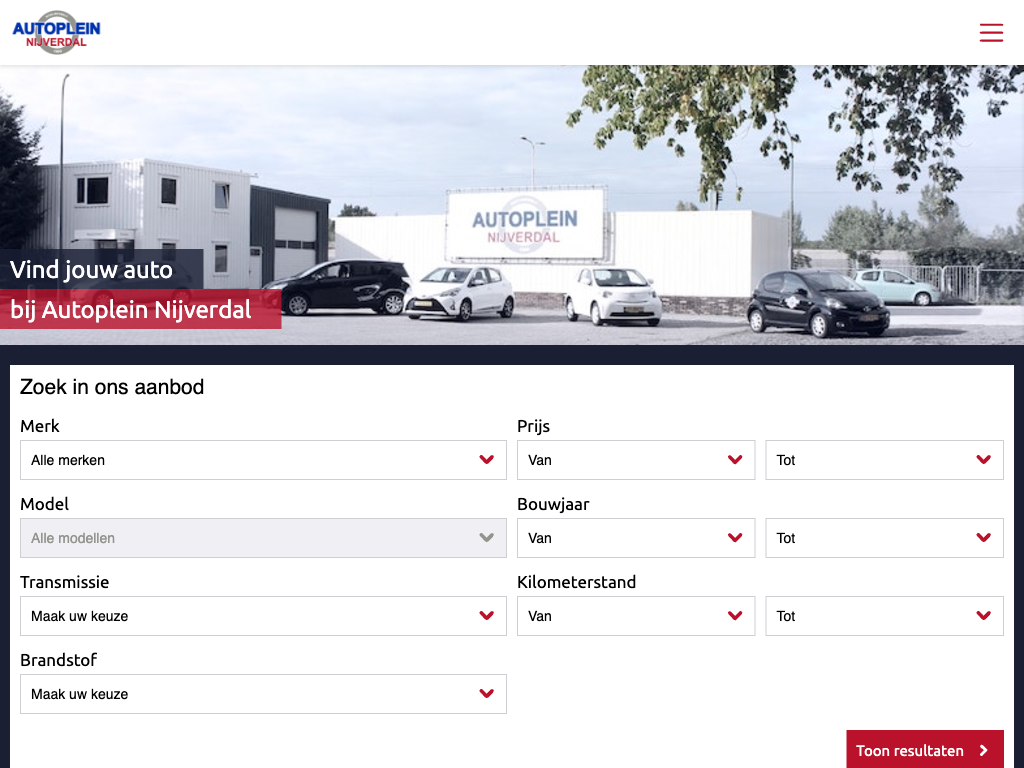Expand the Kilometerstand 'Van' dropdown
This screenshot has height=768, width=1024.
[x=635, y=616]
